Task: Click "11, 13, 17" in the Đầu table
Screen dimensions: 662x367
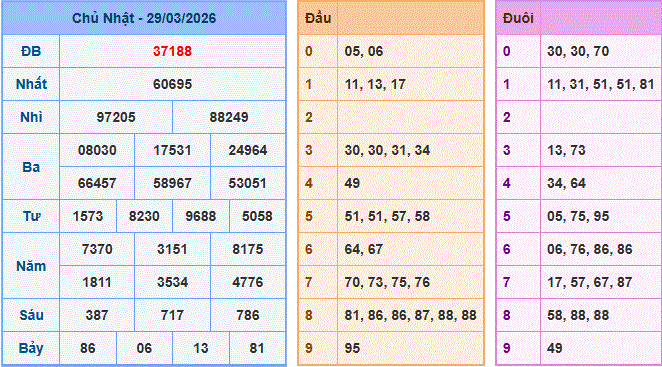Action: pos(375,84)
